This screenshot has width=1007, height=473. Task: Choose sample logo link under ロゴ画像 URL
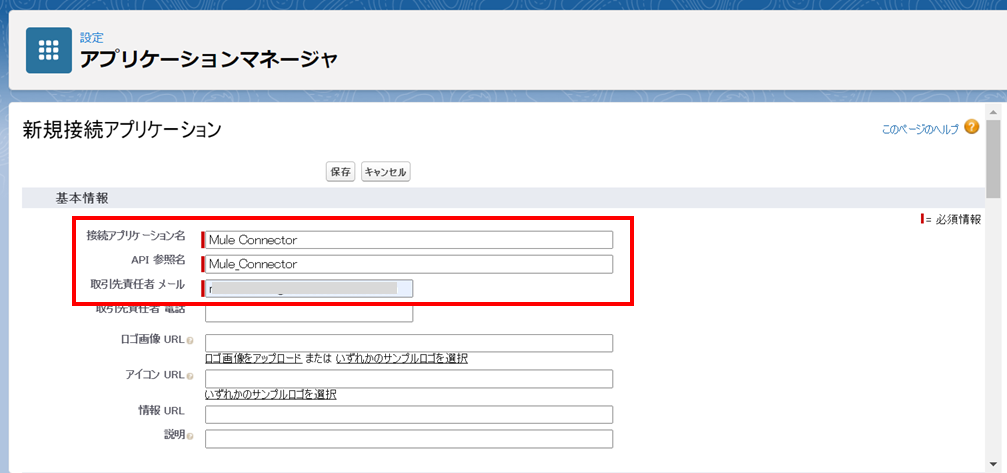click(402, 358)
